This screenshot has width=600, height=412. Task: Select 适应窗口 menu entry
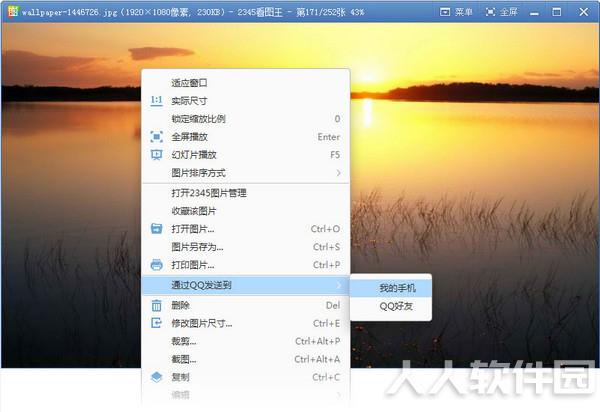(x=245, y=83)
